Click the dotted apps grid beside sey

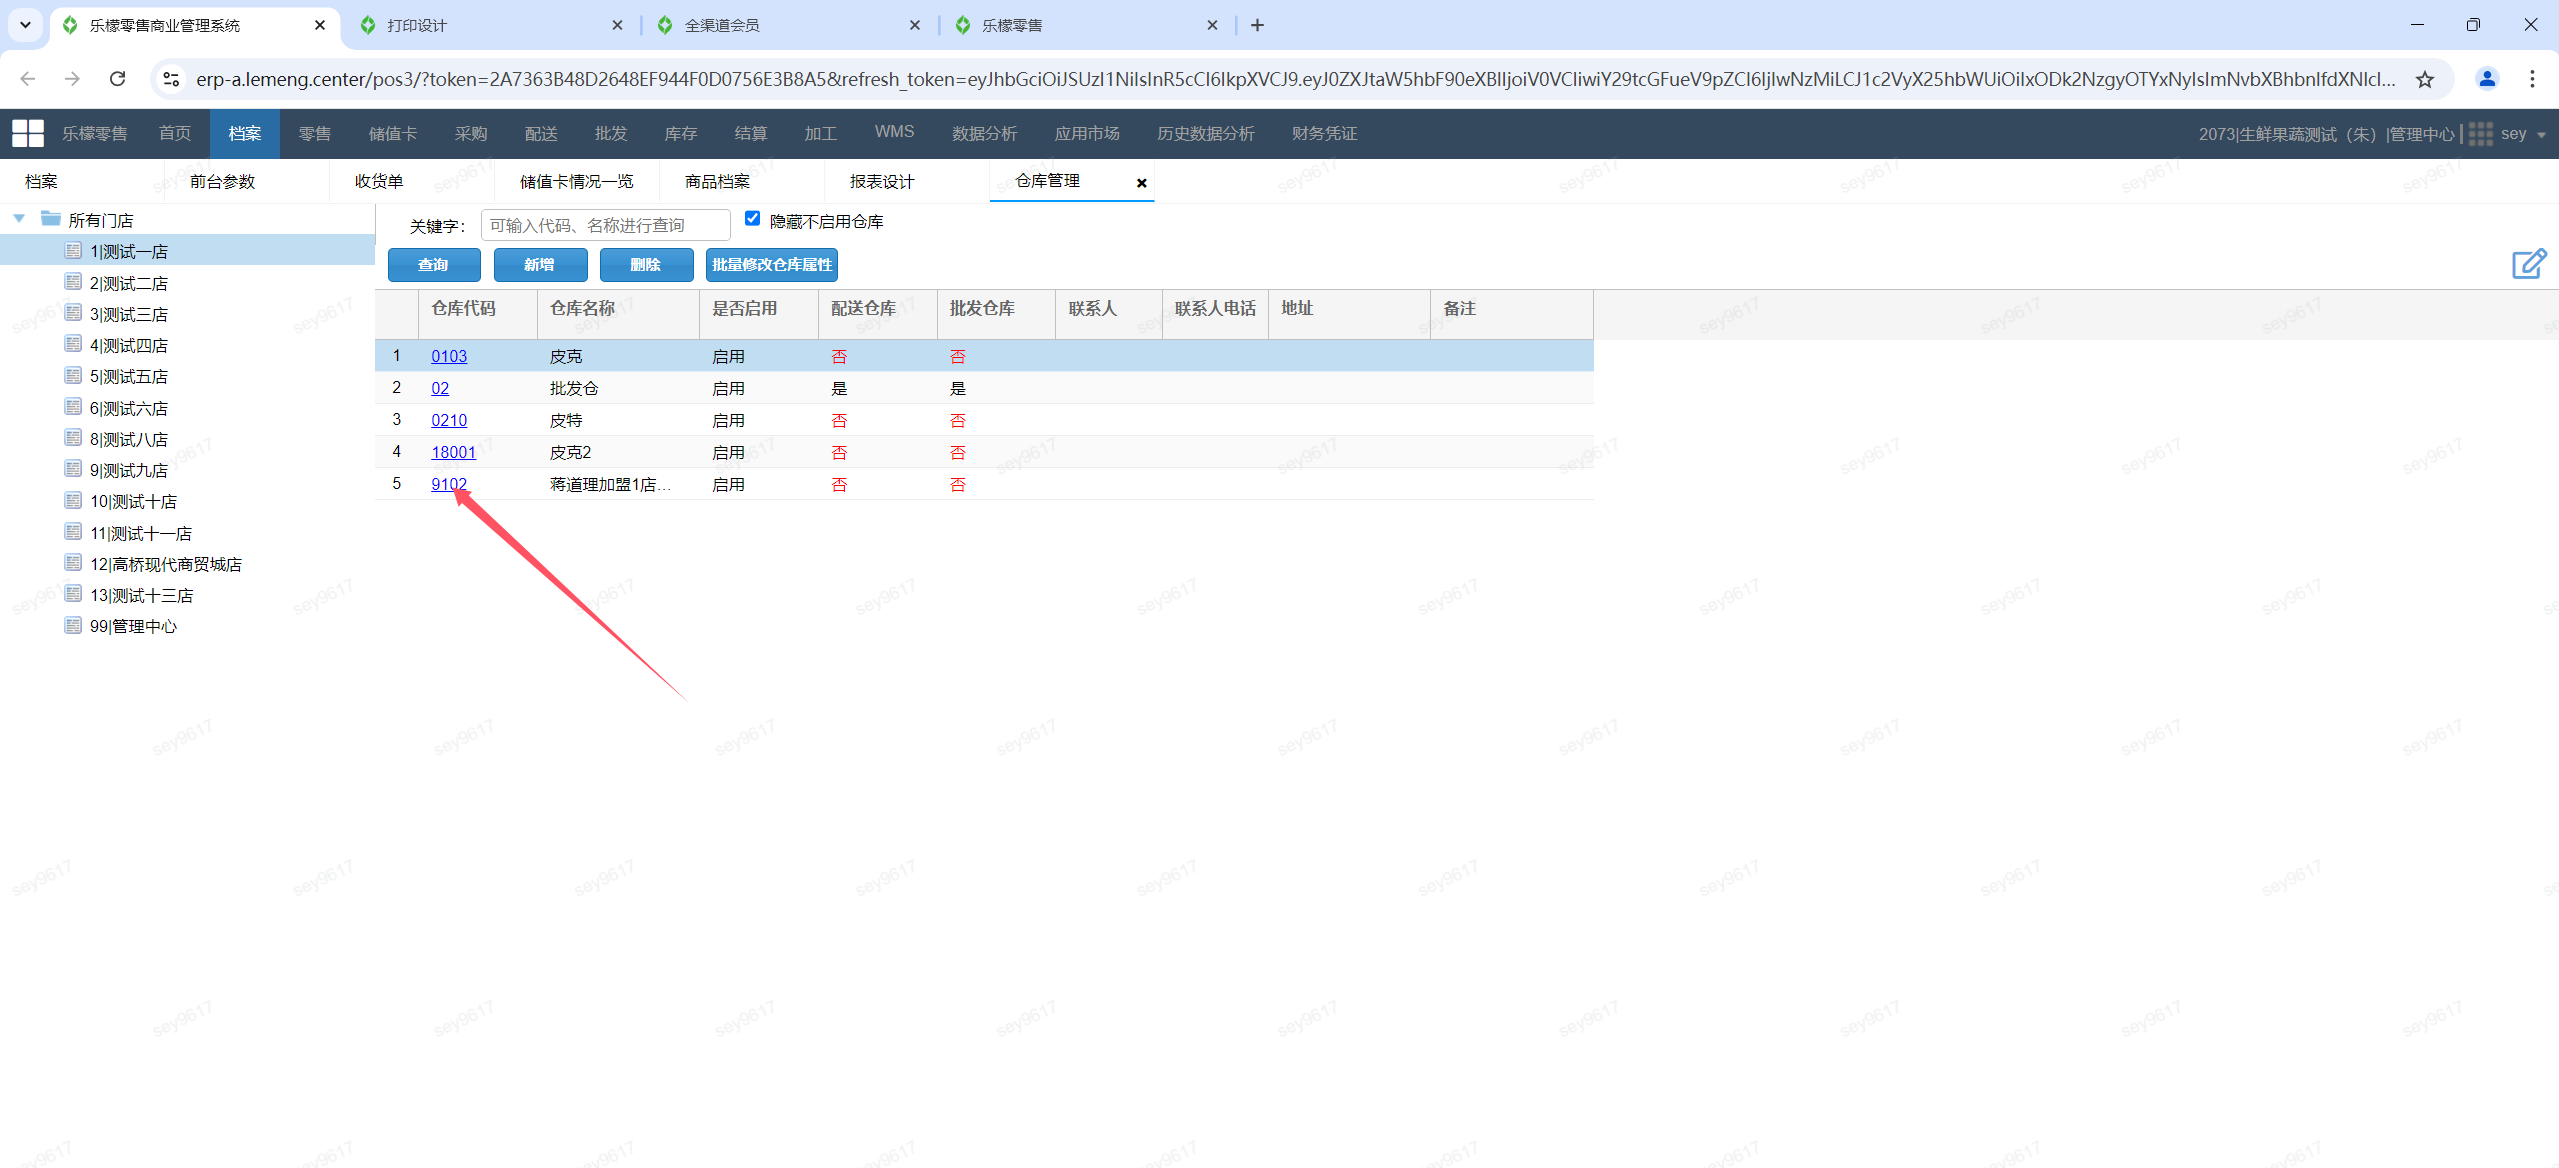(x=2480, y=134)
